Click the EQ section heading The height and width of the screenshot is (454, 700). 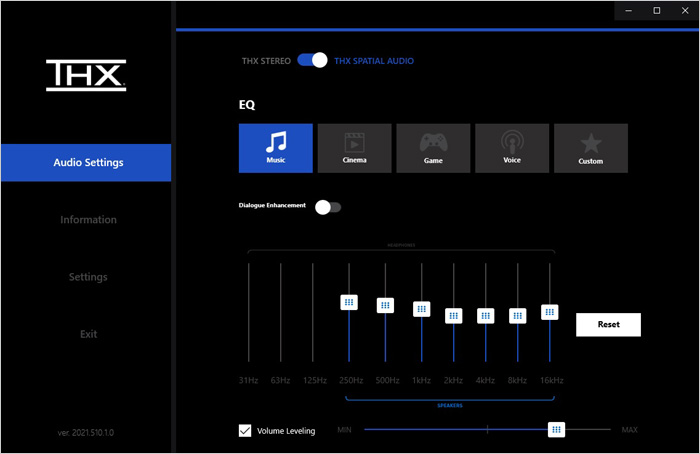tap(247, 105)
